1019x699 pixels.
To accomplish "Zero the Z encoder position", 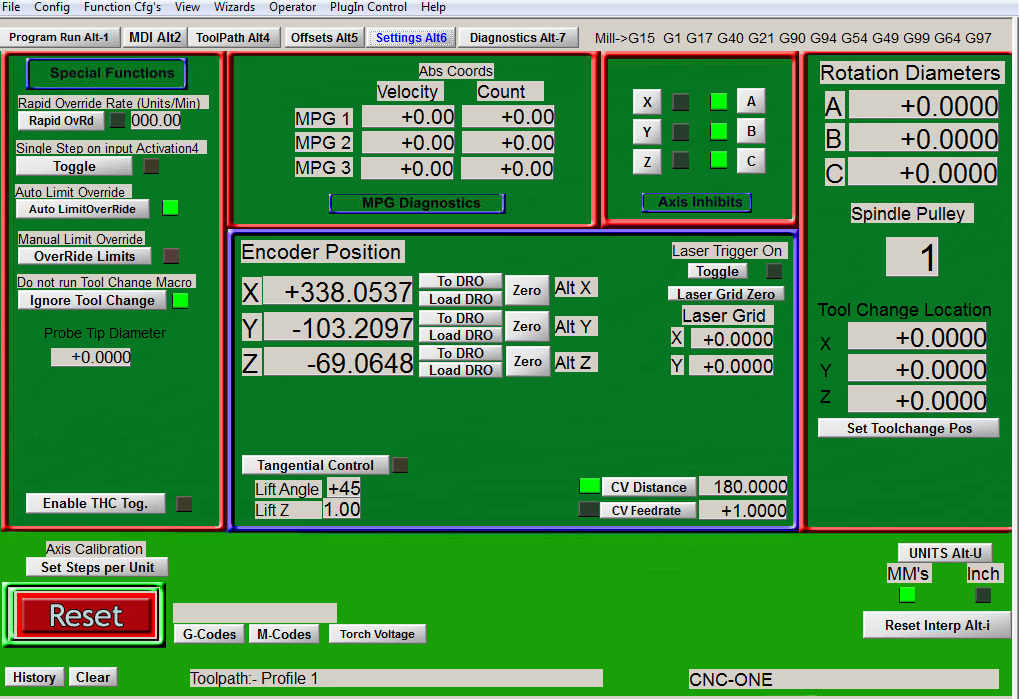I will (526, 361).
